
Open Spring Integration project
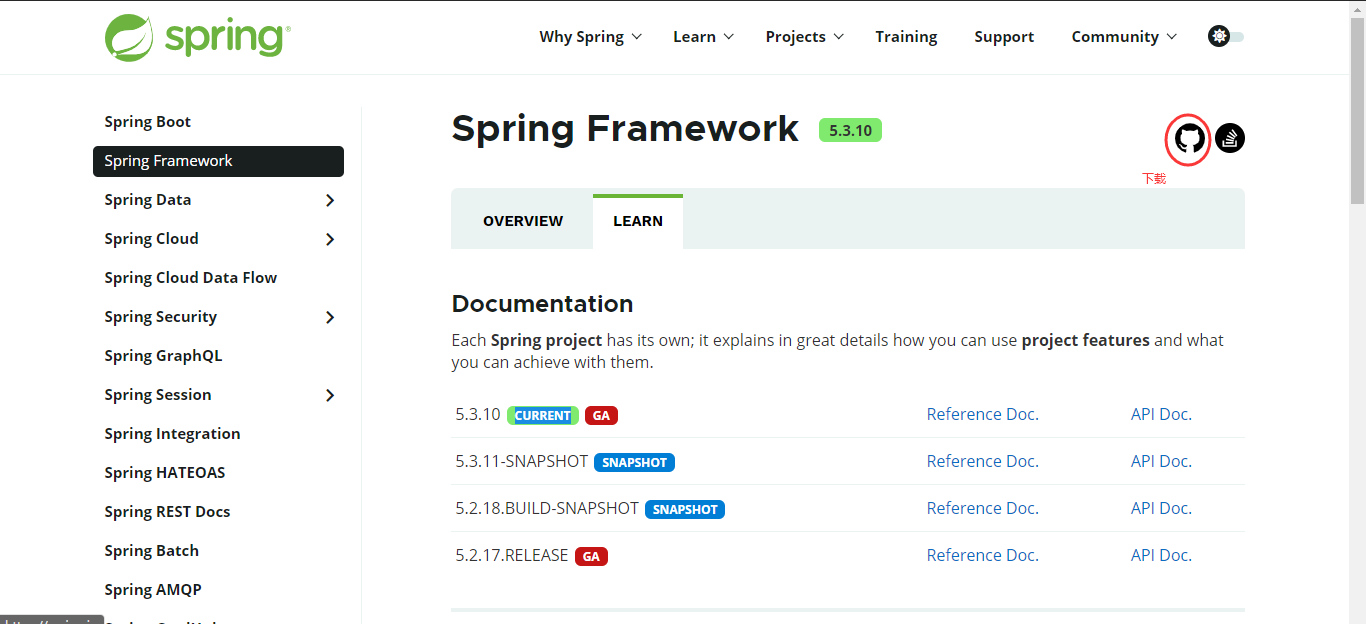[172, 434]
